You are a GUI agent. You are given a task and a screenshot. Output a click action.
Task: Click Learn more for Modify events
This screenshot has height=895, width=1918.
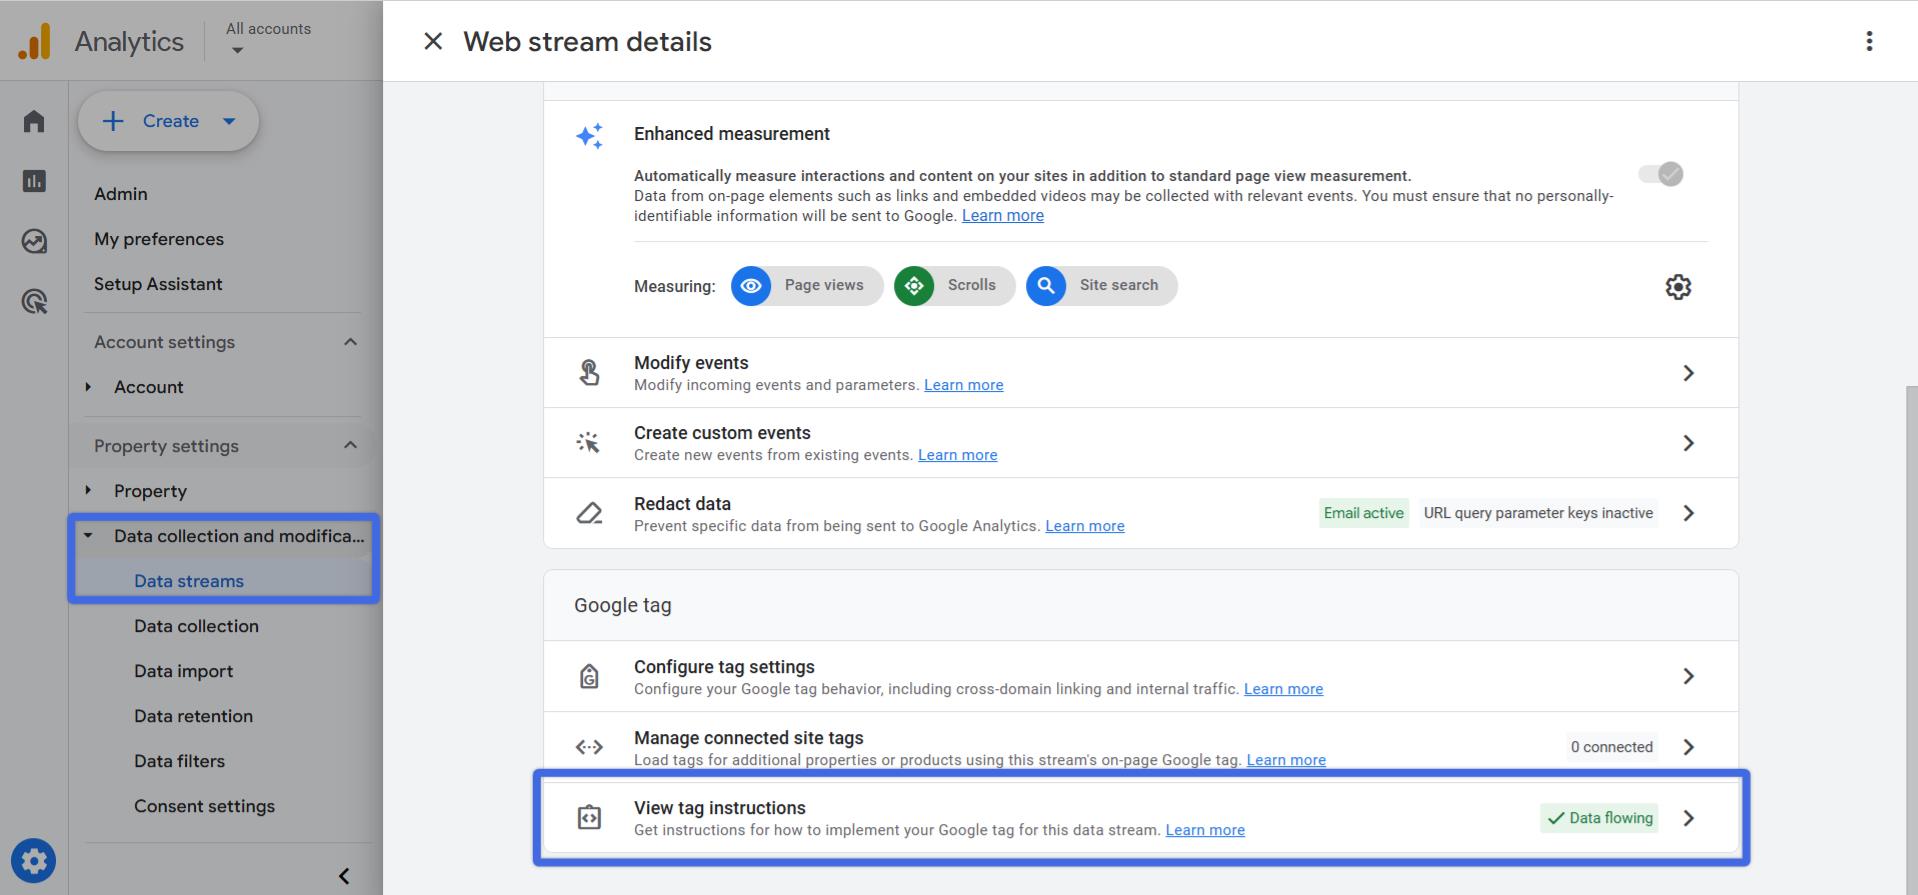tap(964, 385)
